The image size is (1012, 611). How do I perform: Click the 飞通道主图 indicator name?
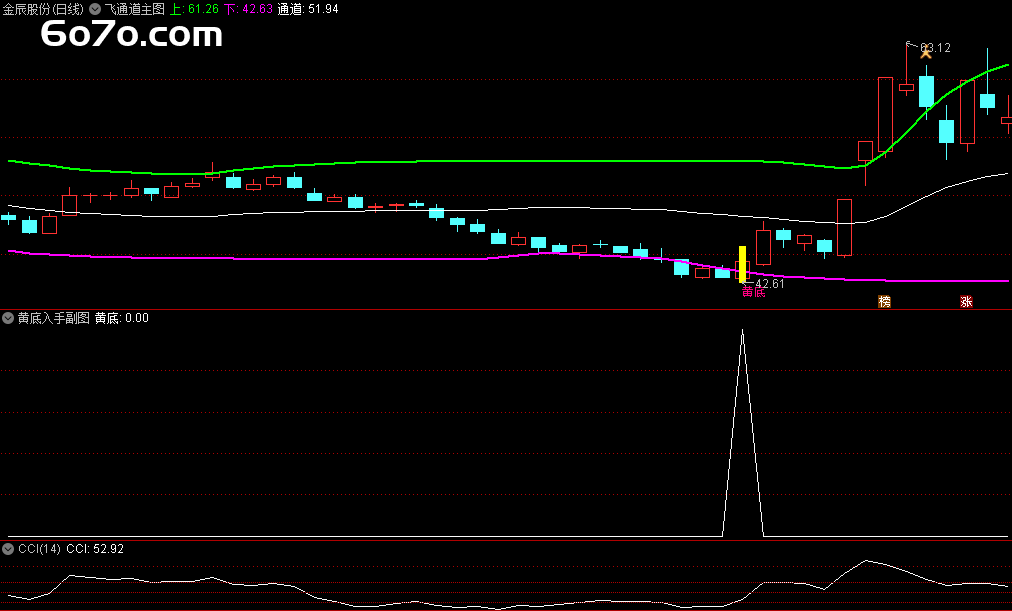(x=135, y=9)
